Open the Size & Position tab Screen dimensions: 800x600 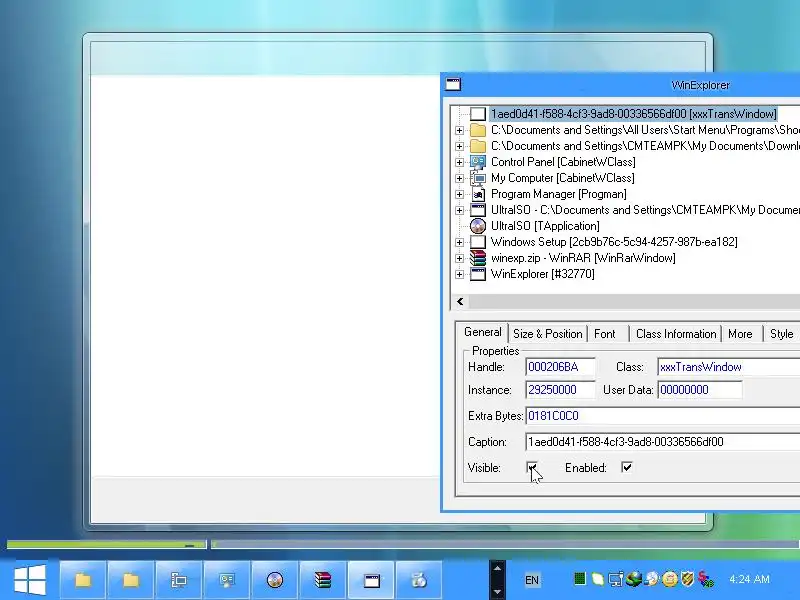[547, 334]
